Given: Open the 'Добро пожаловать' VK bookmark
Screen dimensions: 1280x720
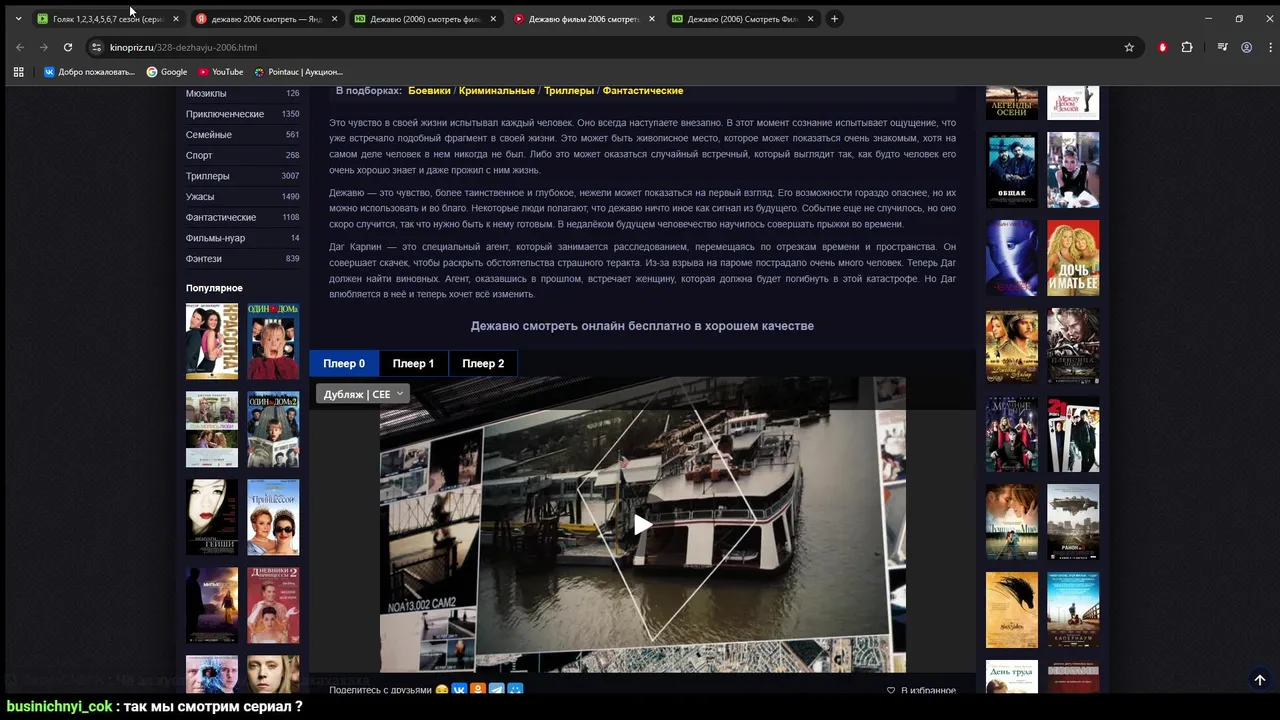Looking at the screenshot, I should pyautogui.click(x=88, y=72).
